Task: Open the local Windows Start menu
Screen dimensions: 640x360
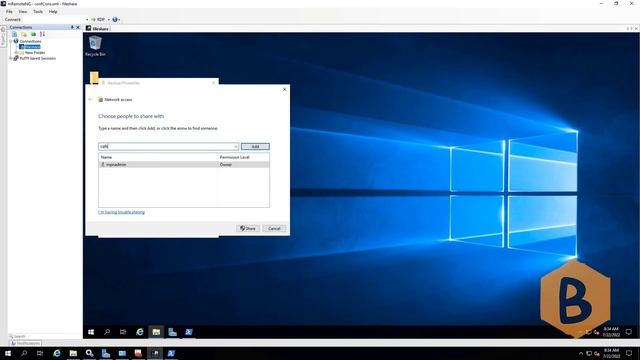Action: pyautogui.click(x=8, y=353)
